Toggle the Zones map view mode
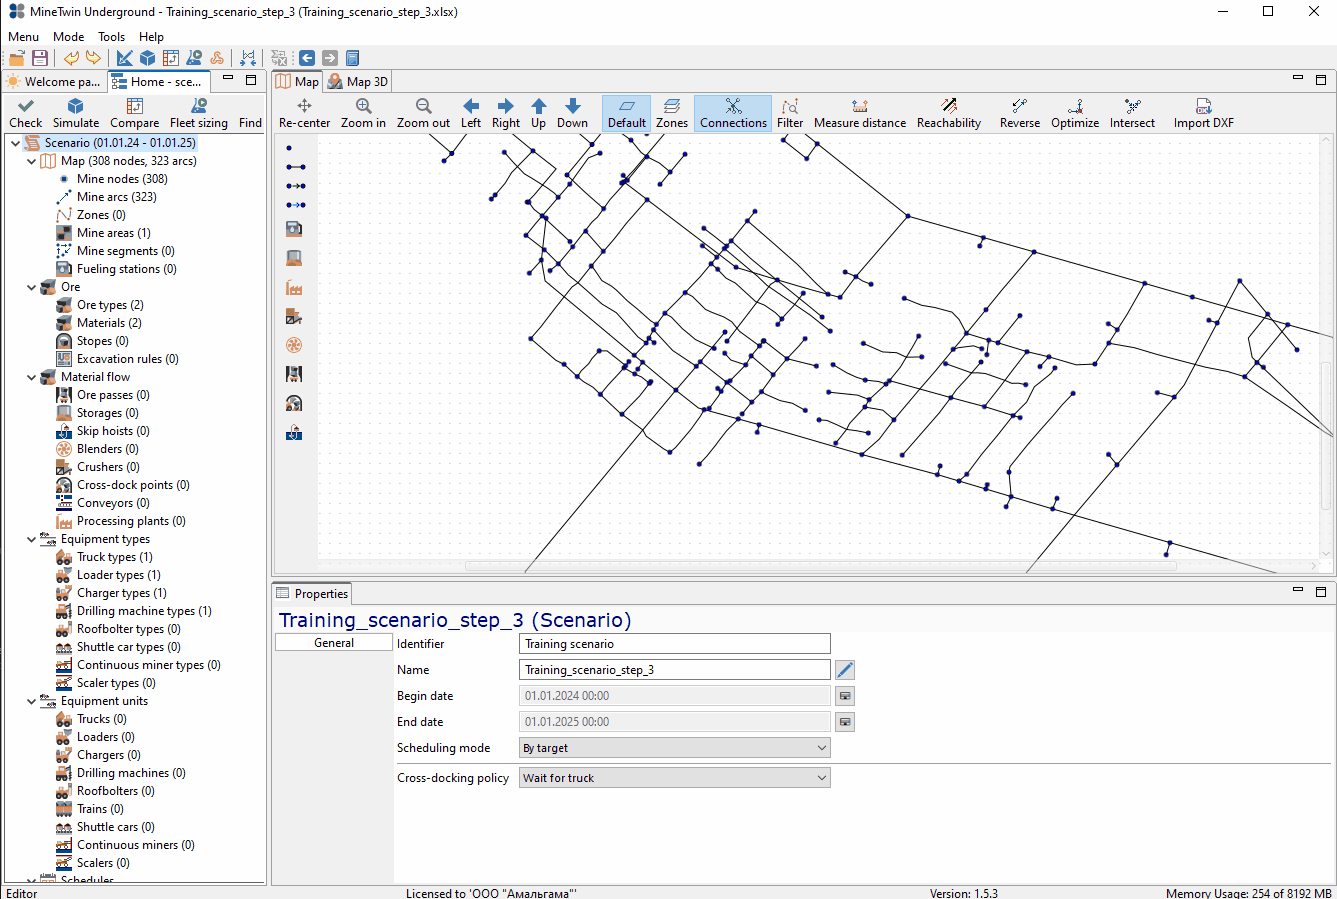 tap(672, 113)
